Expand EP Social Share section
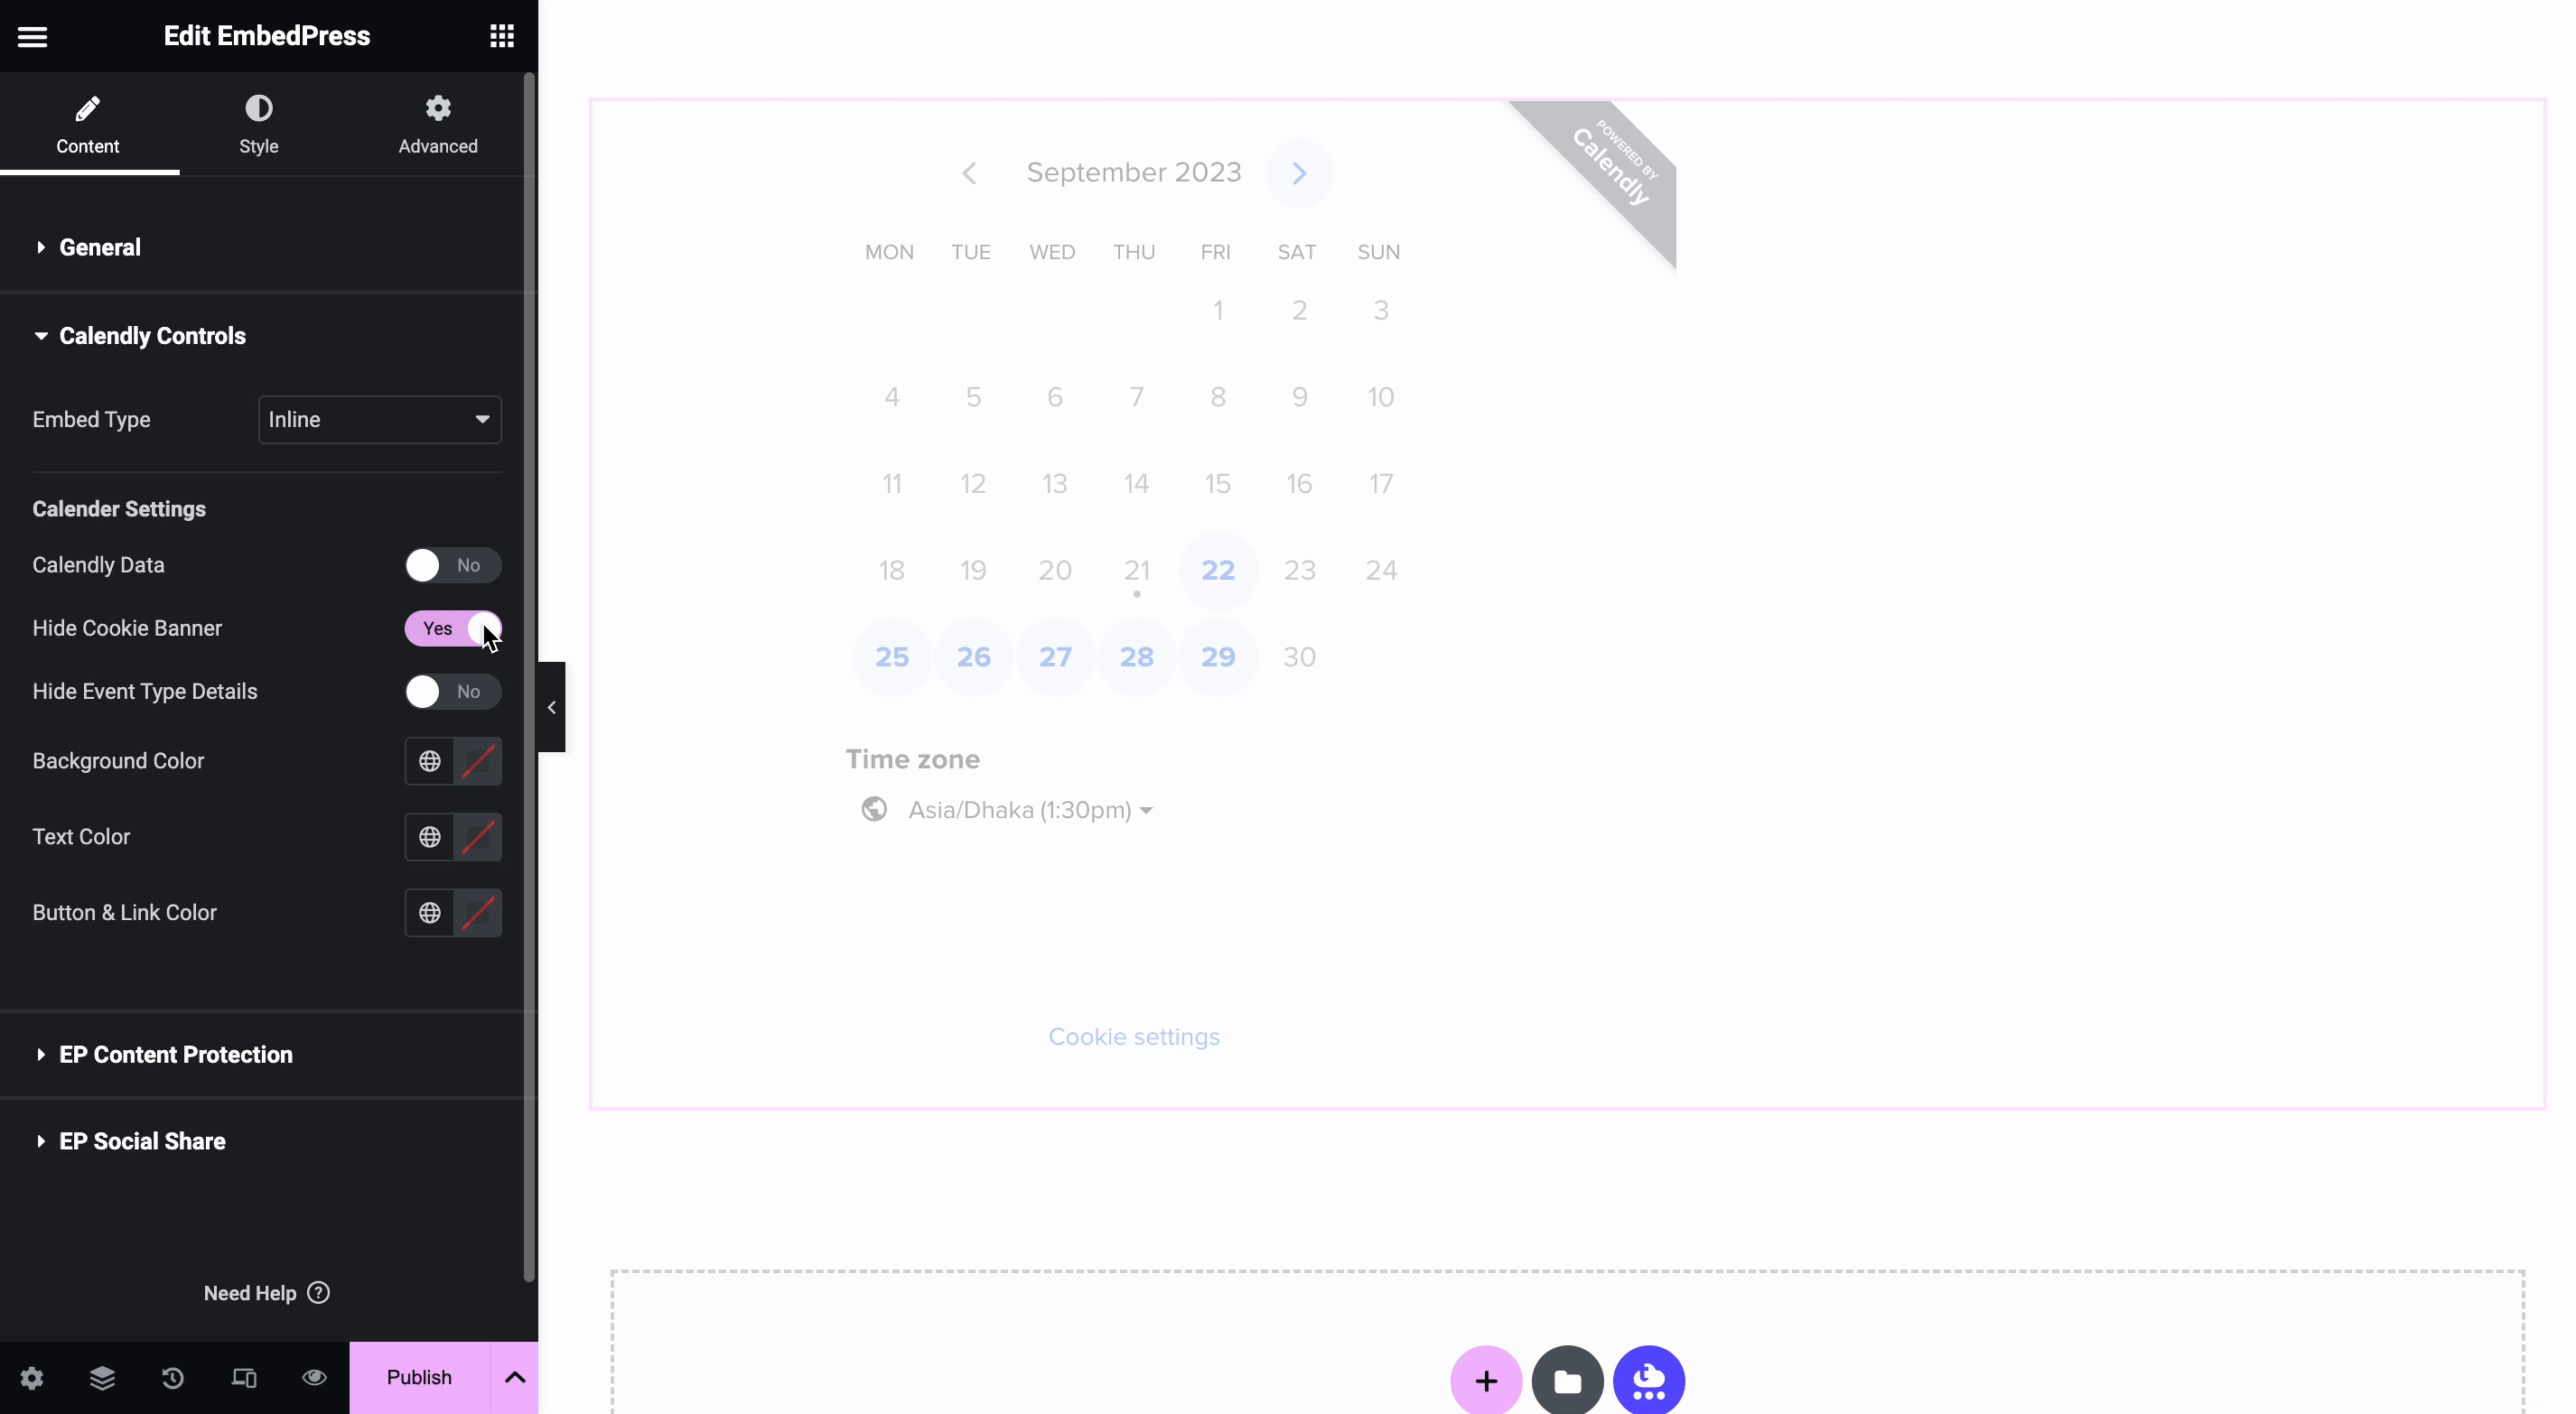2576x1414 pixels. pos(143,1140)
